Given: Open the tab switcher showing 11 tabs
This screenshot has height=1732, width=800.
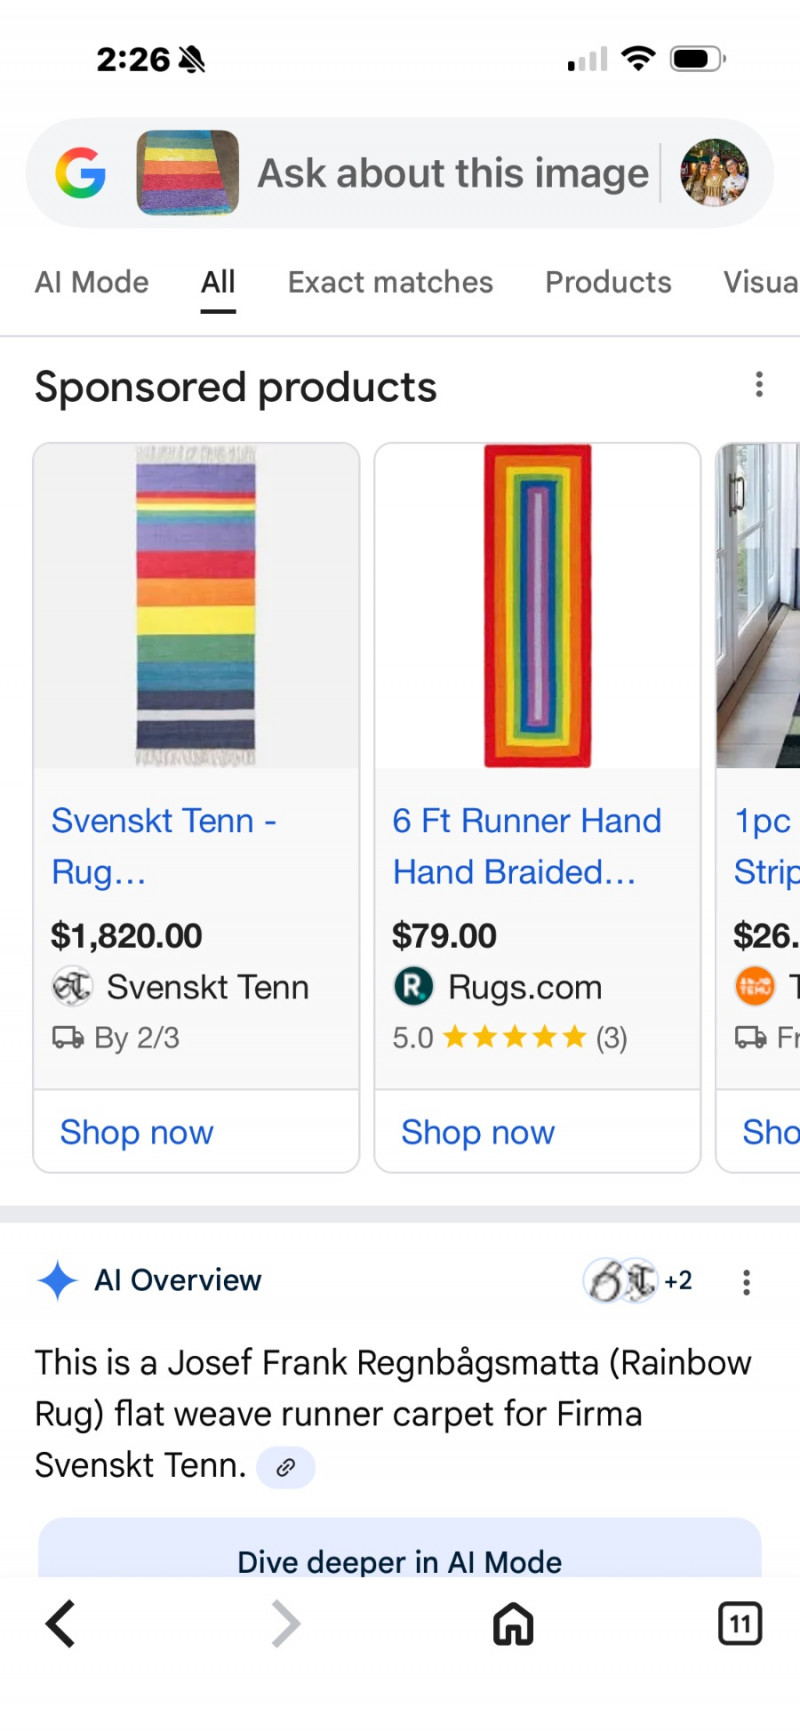Looking at the screenshot, I should click(x=740, y=1623).
